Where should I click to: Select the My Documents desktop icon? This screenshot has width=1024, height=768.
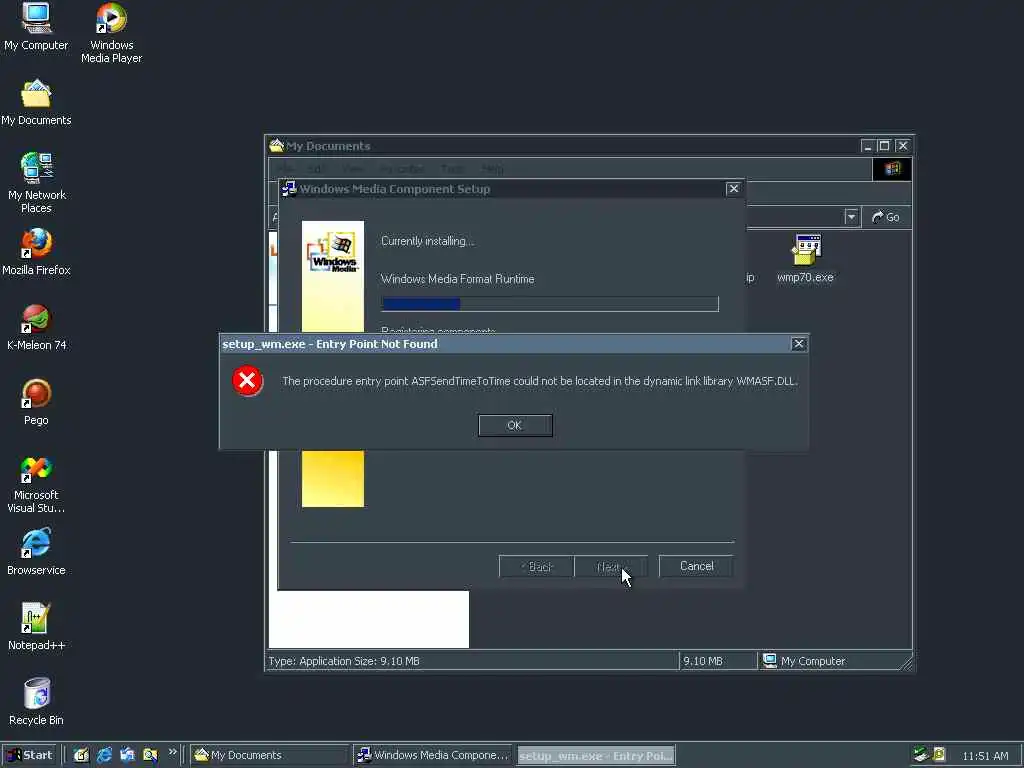tap(36, 103)
